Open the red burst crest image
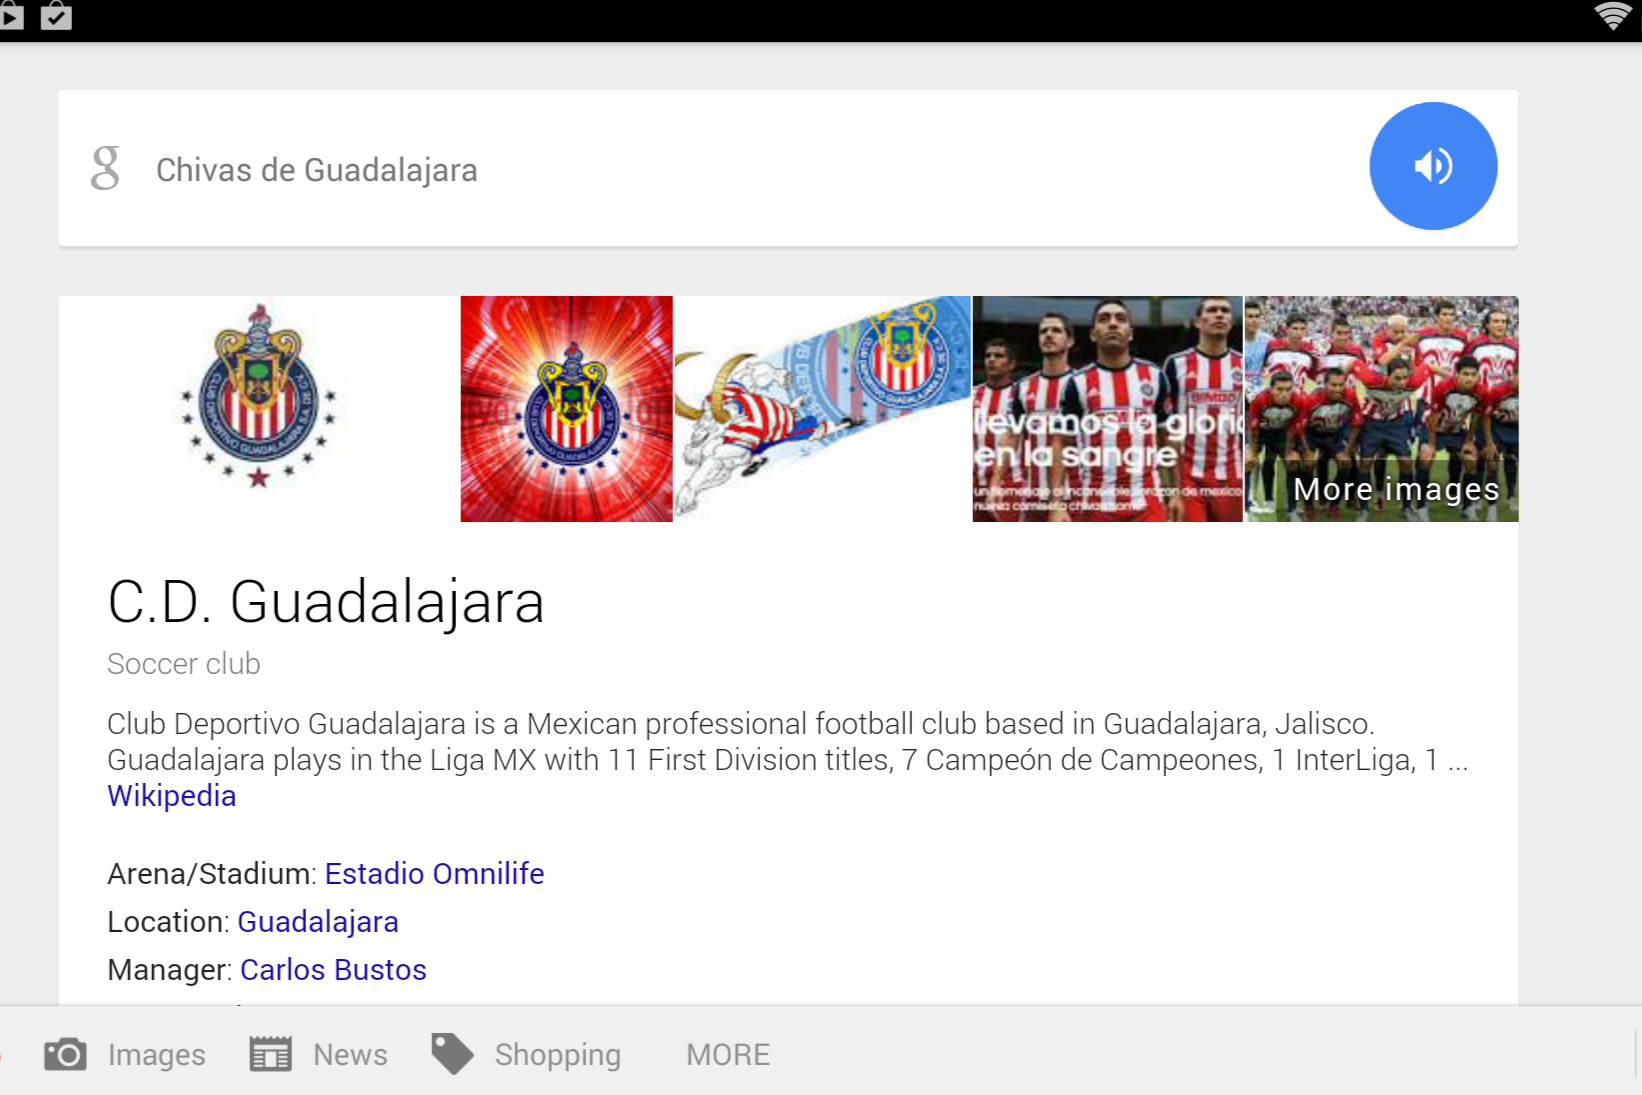The image size is (1642, 1095). (567, 408)
